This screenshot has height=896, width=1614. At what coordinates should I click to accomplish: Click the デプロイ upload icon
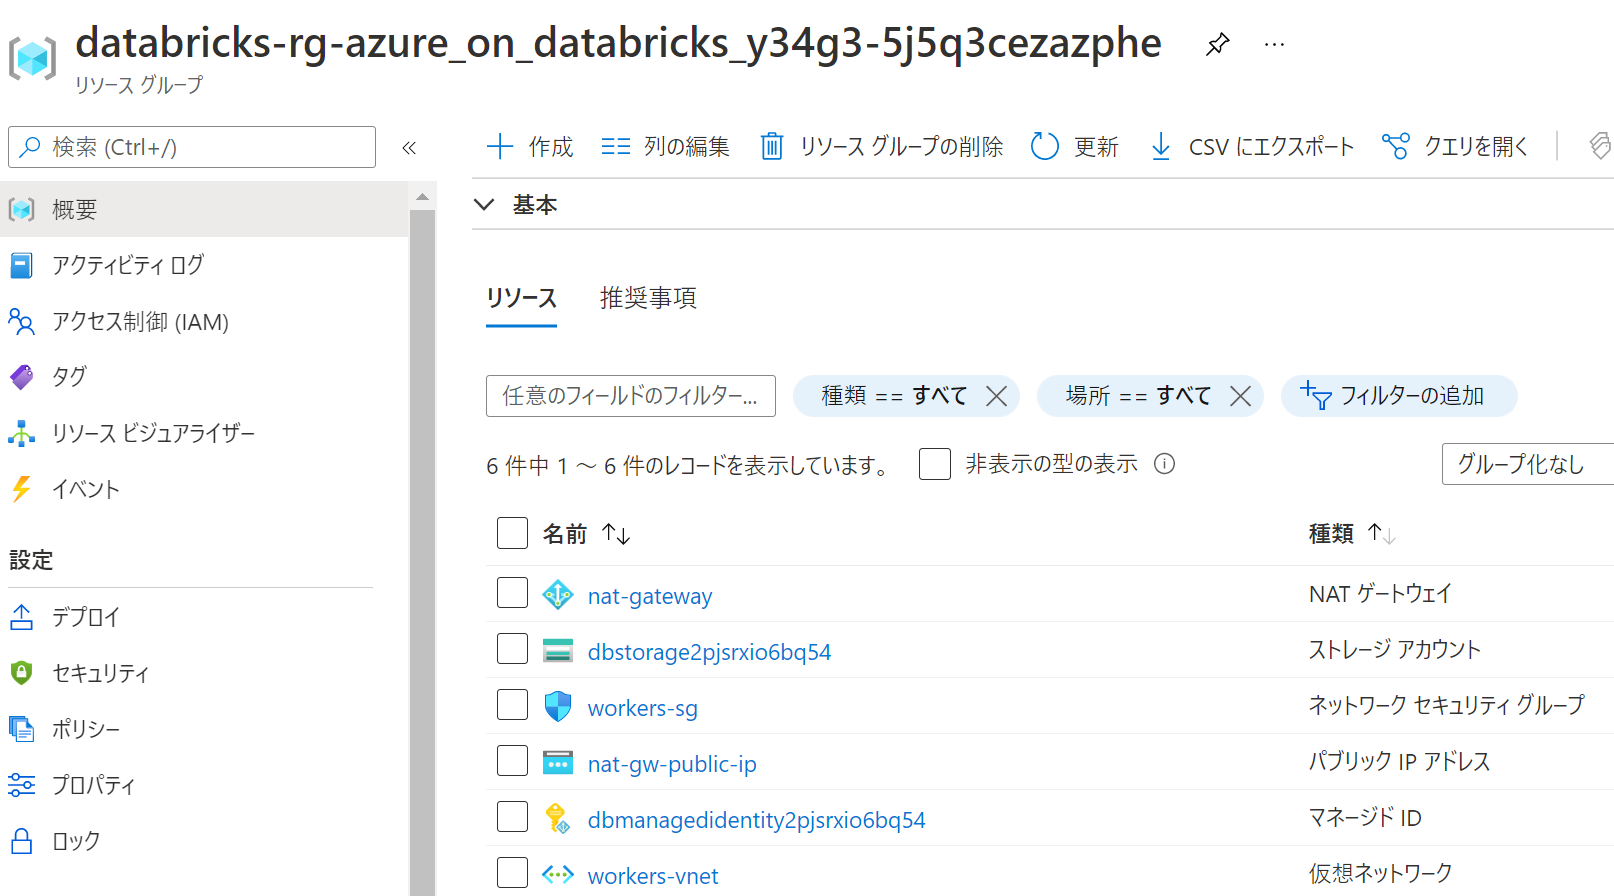click(x=21, y=617)
